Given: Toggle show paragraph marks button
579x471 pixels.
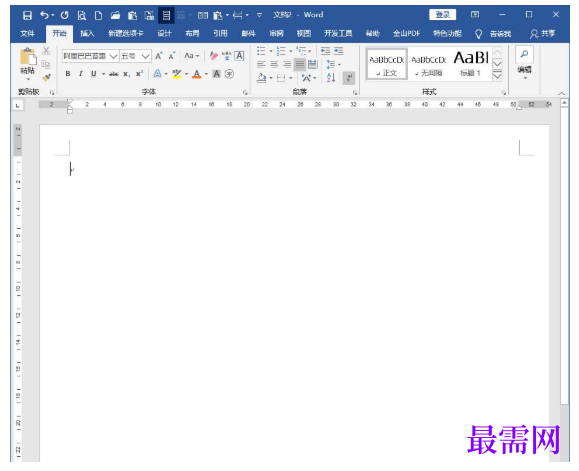Looking at the screenshot, I should (349, 78).
